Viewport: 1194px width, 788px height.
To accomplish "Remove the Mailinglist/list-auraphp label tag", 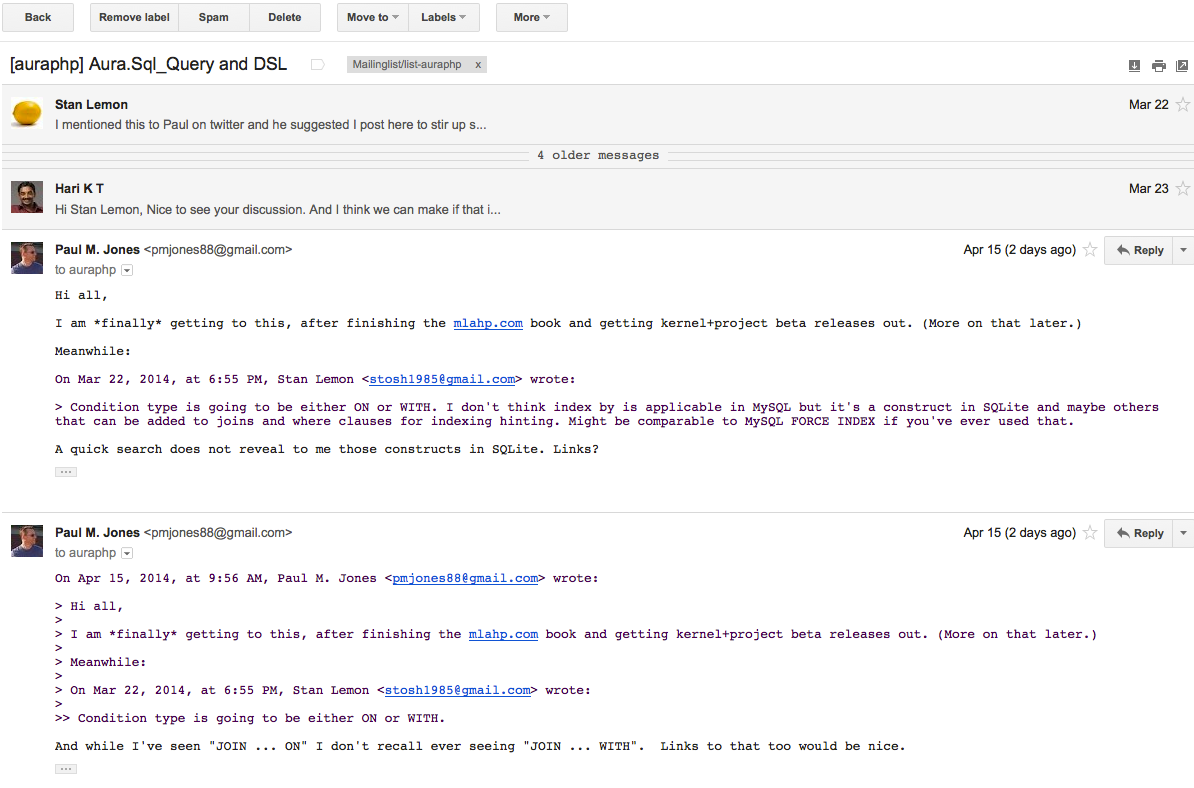I will (478, 64).
